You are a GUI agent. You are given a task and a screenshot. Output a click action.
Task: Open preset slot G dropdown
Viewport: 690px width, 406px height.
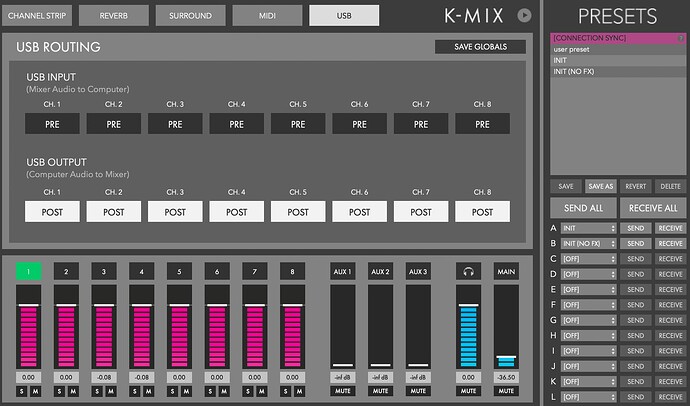pyautogui.click(x=588, y=320)
